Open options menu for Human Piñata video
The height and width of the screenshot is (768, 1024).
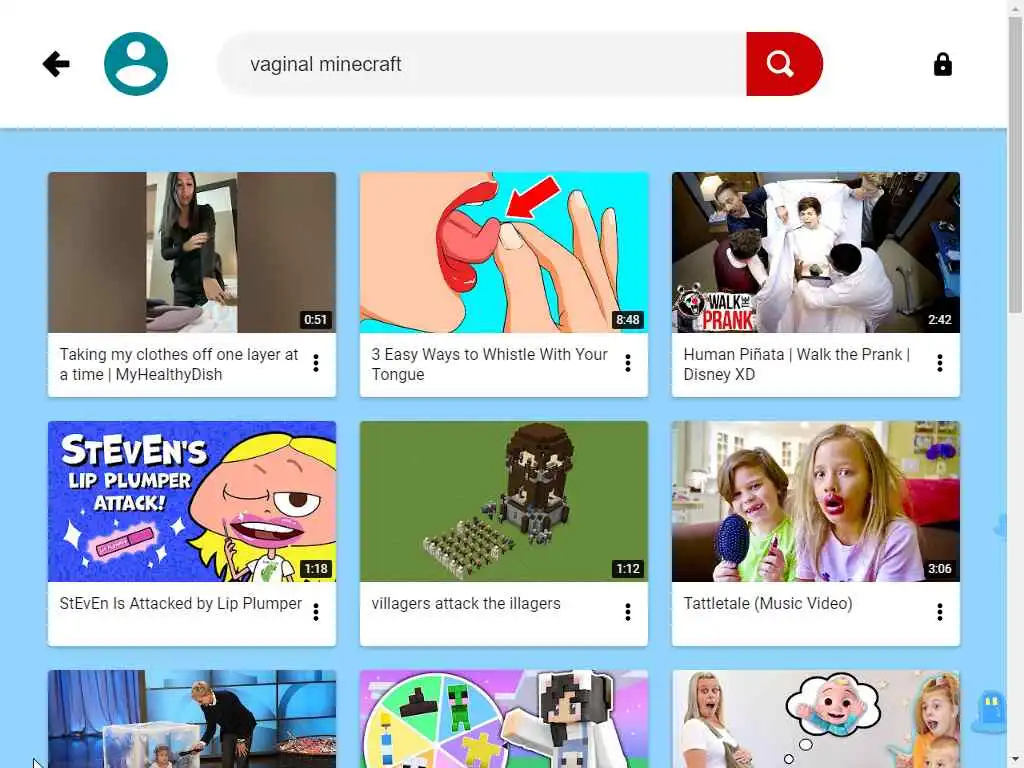coord(940,363)
